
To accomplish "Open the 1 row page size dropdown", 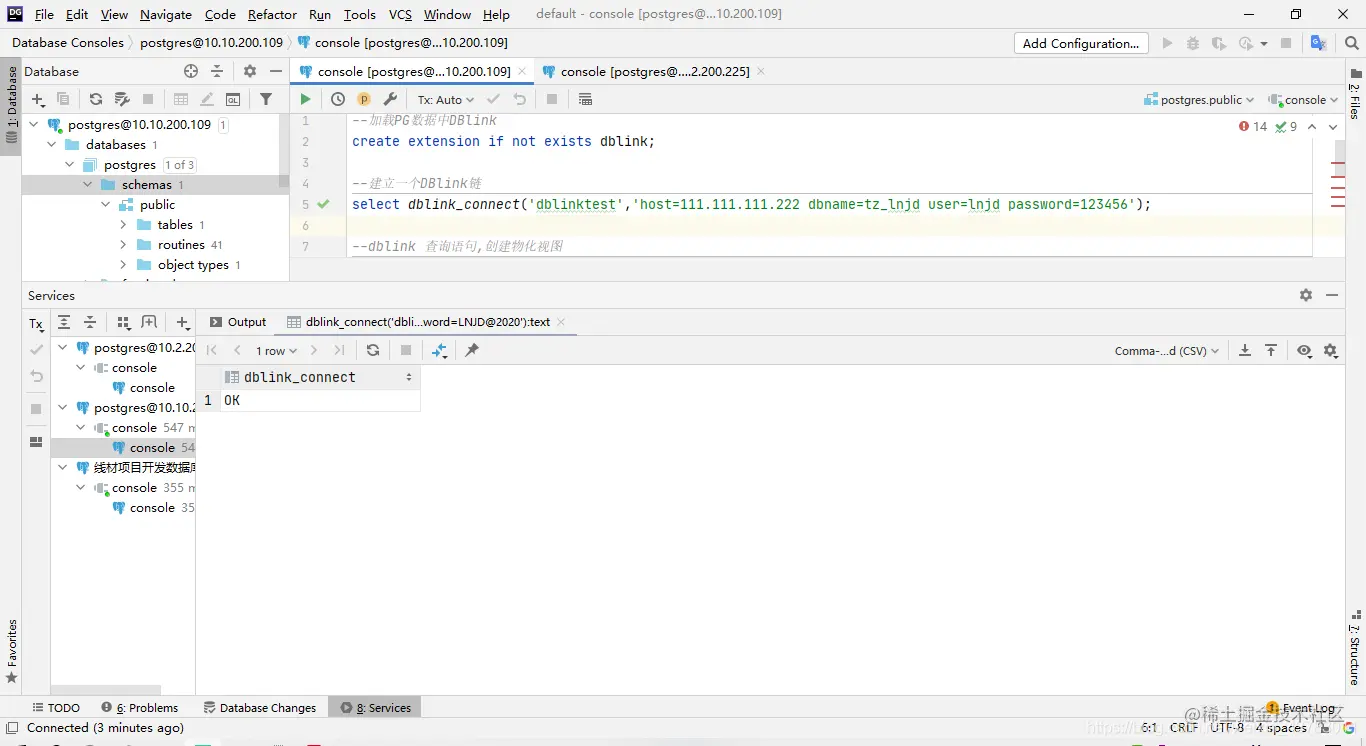I will coord(276,350).
